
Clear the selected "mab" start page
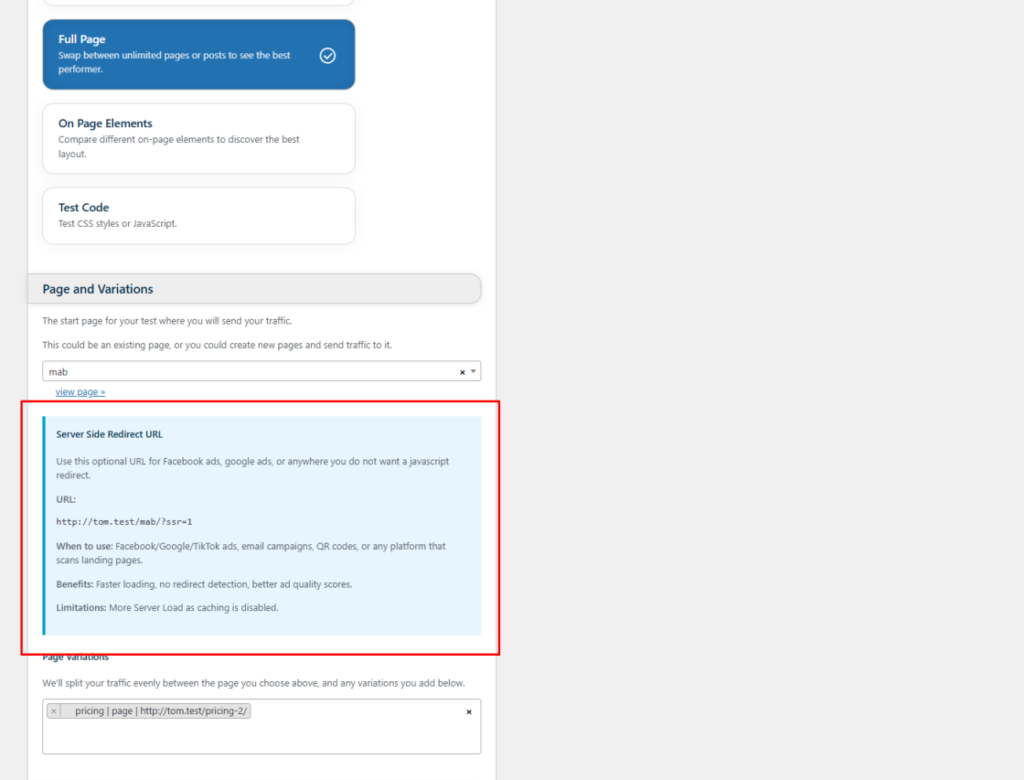462,372
